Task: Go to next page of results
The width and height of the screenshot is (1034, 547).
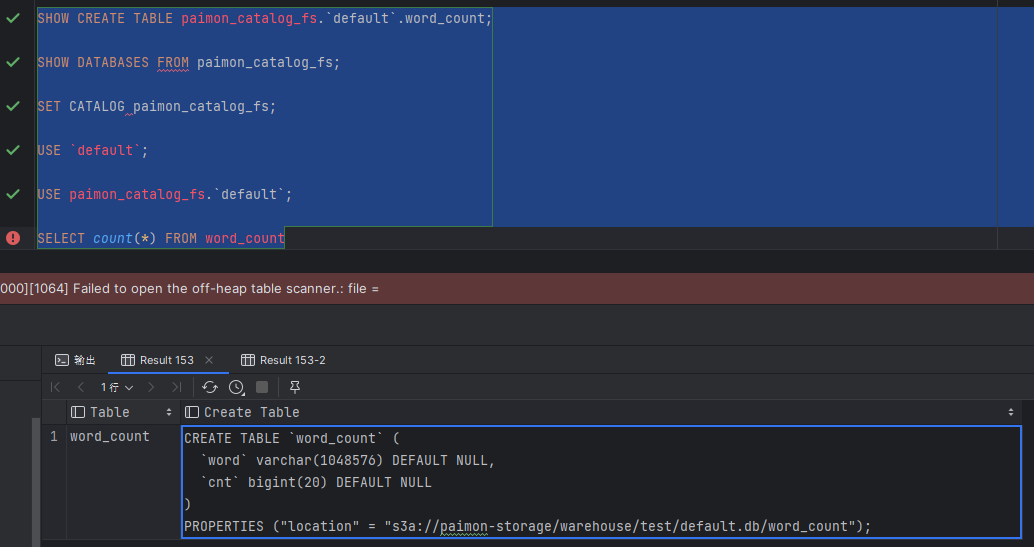Action: pyautogui.click(x=151, y=387)
